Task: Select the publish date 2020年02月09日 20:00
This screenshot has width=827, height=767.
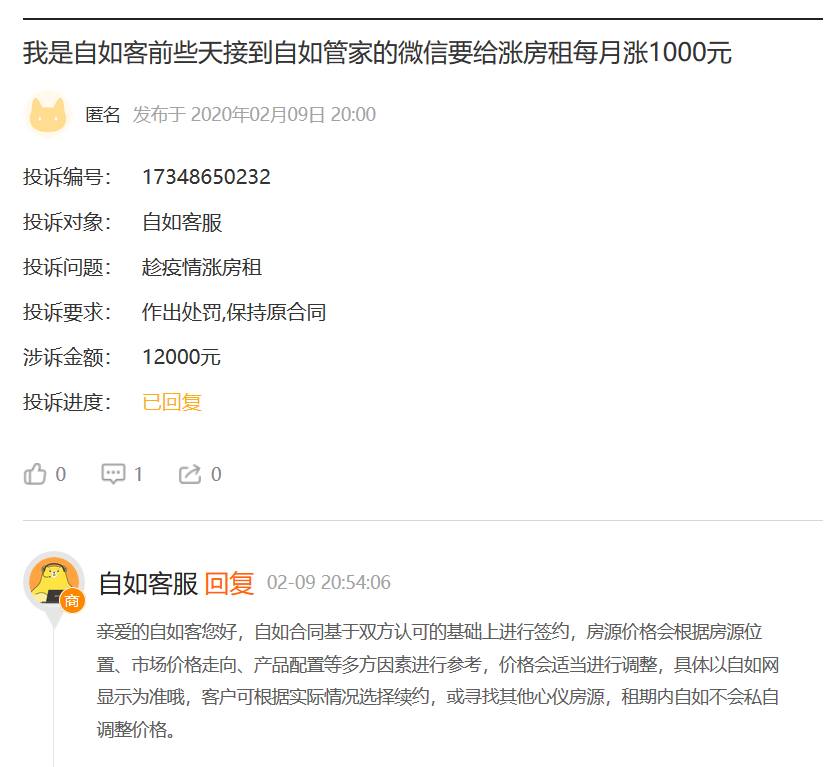Action: click(254, 114)
